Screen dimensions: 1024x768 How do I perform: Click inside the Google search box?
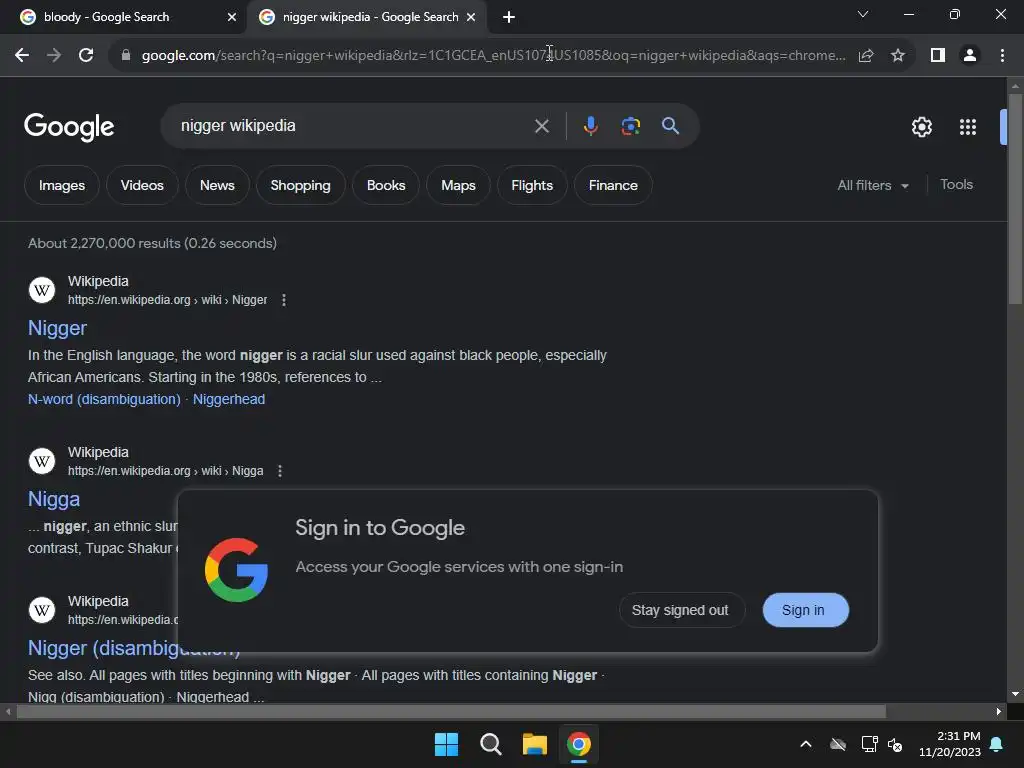[x=353, y=126]
